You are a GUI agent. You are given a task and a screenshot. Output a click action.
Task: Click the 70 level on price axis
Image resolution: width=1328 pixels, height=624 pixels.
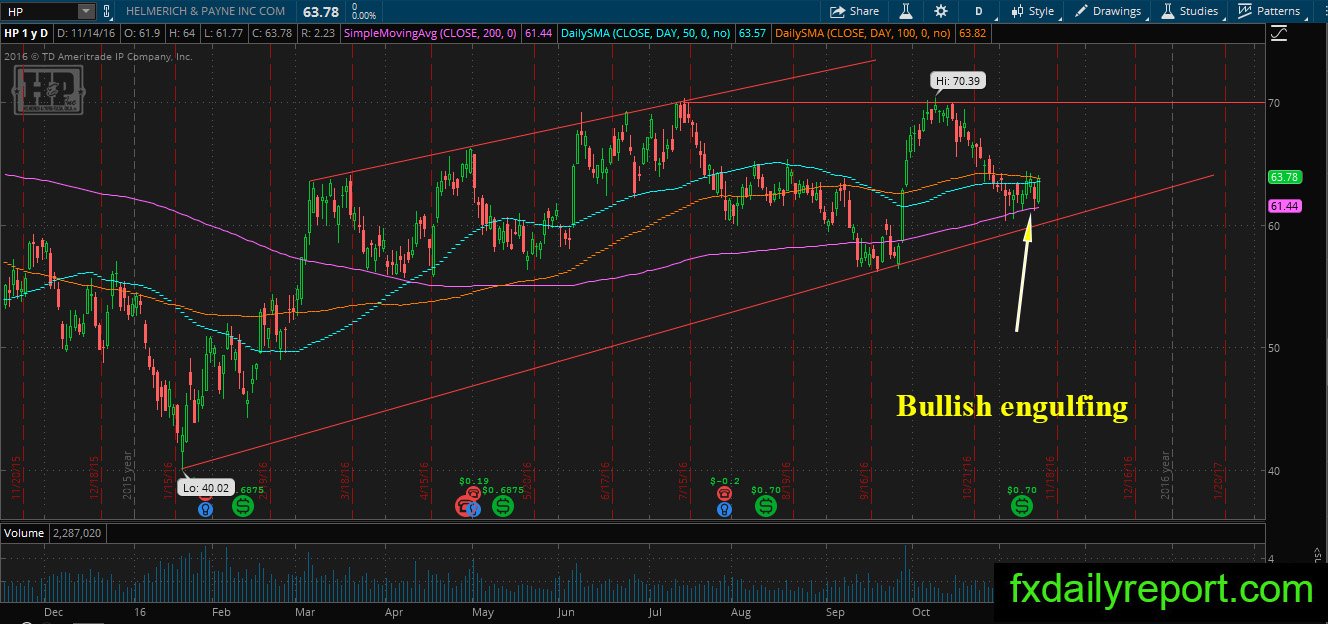[1276, 103]
